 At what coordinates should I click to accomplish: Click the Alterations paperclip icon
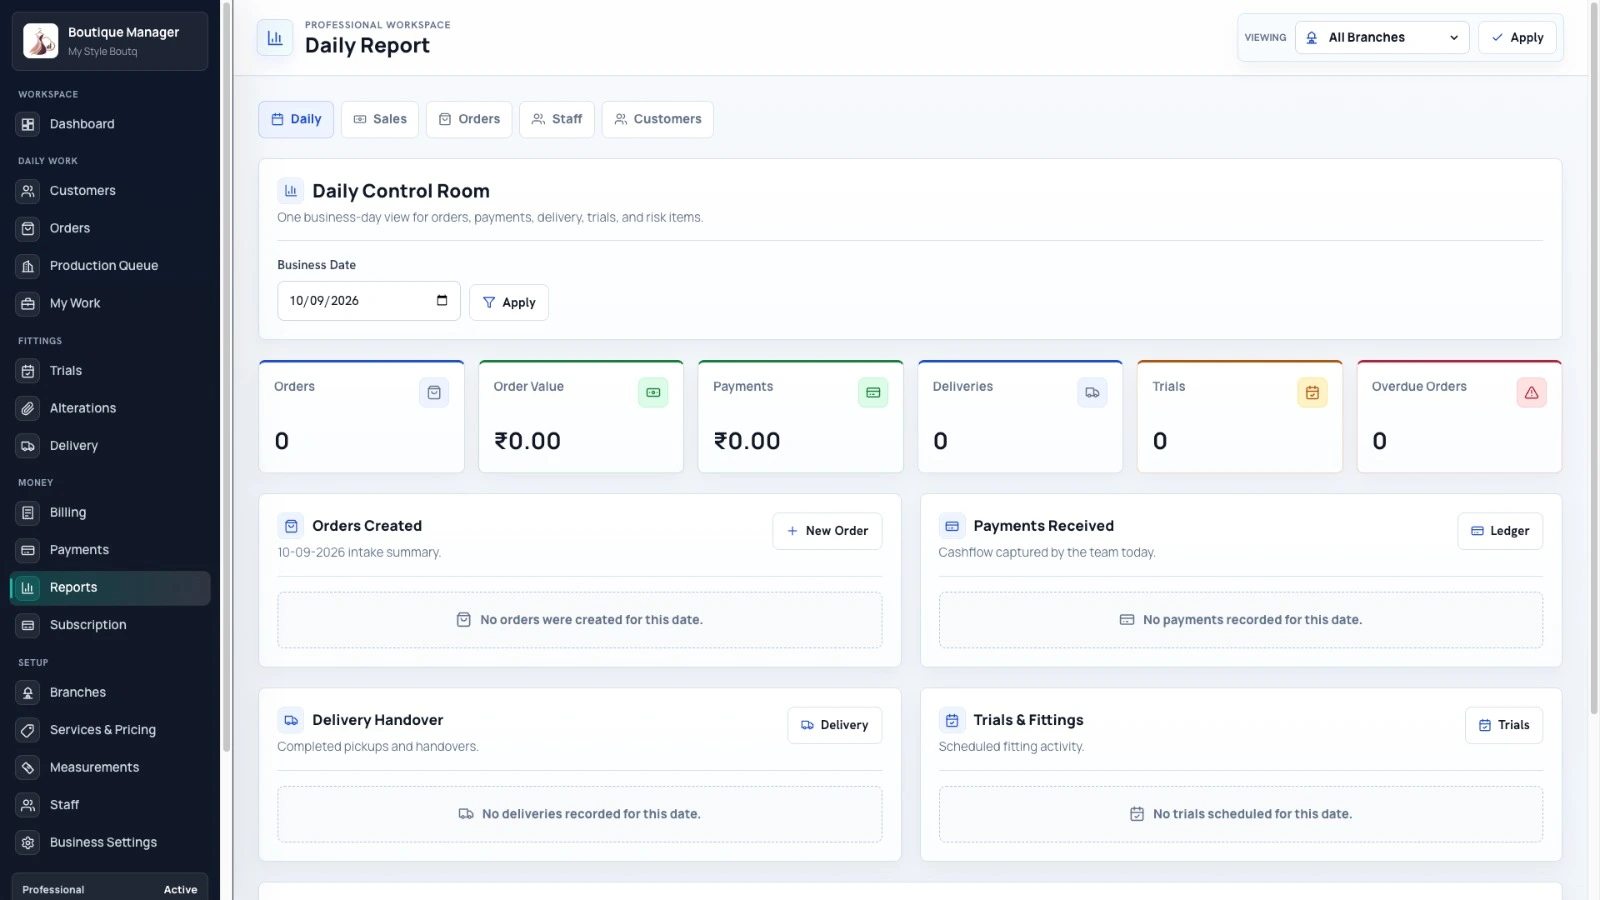[x=28, y=408]
